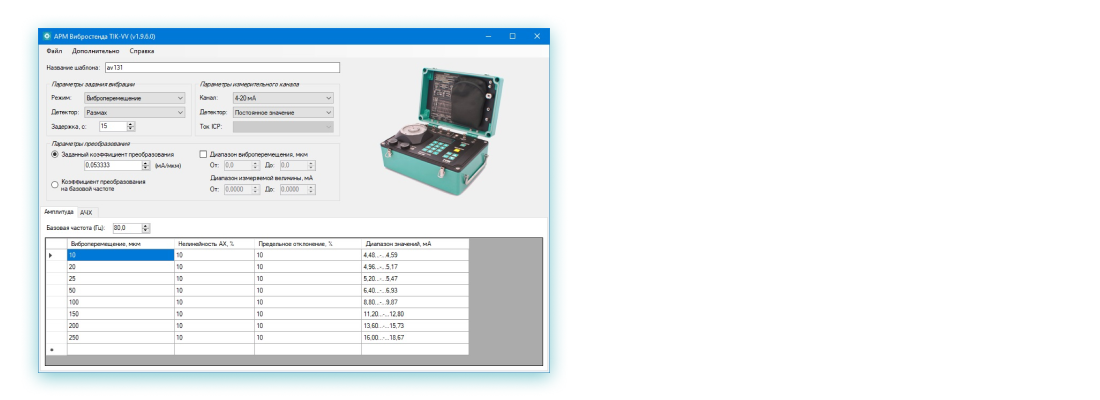This screenshot has width=1100, height=400.
Task: Click the range cell 5,20...-...5,47
Action: point(415,279)
